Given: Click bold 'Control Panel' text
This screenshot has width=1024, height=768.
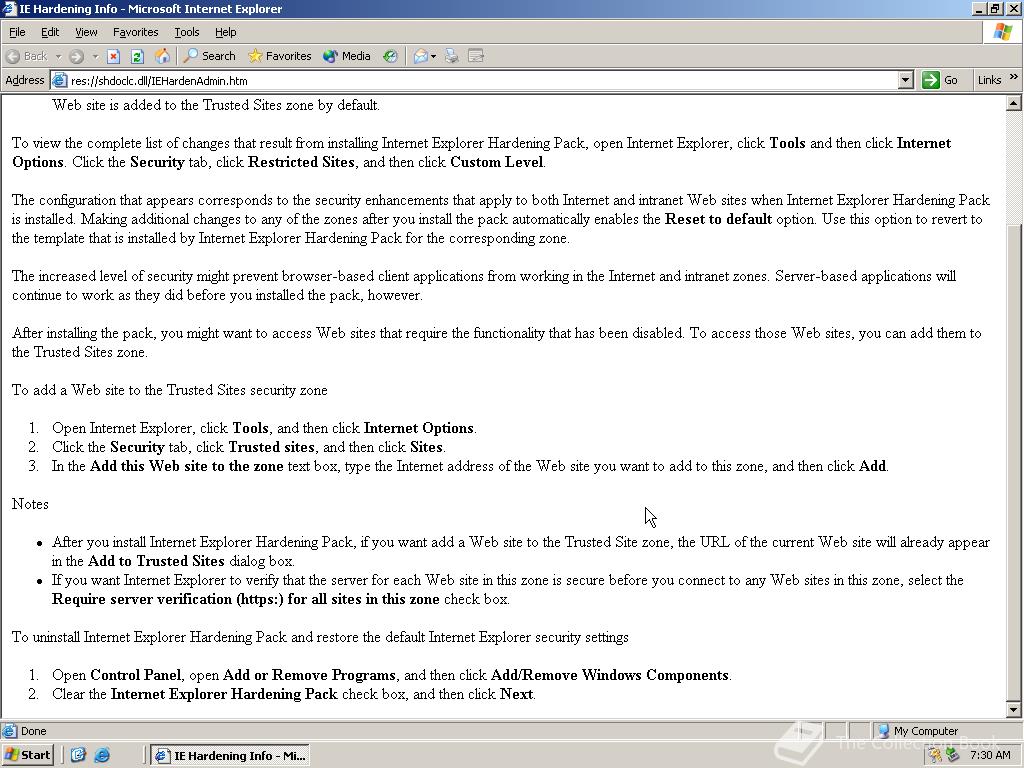Looking at the screenshot, I should click(135, 675).
